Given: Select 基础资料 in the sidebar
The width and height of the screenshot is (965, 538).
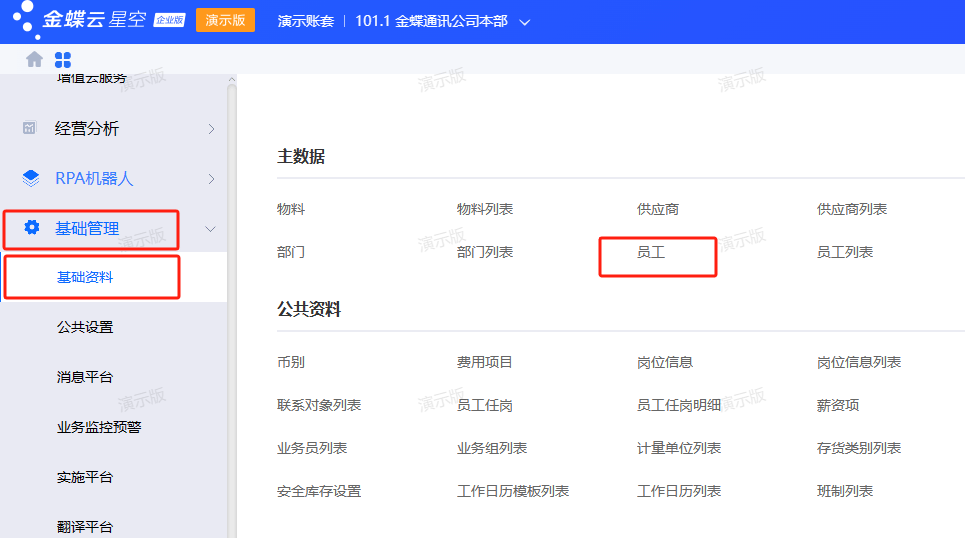Looking at the screenshot, I should tap(85, 277).
